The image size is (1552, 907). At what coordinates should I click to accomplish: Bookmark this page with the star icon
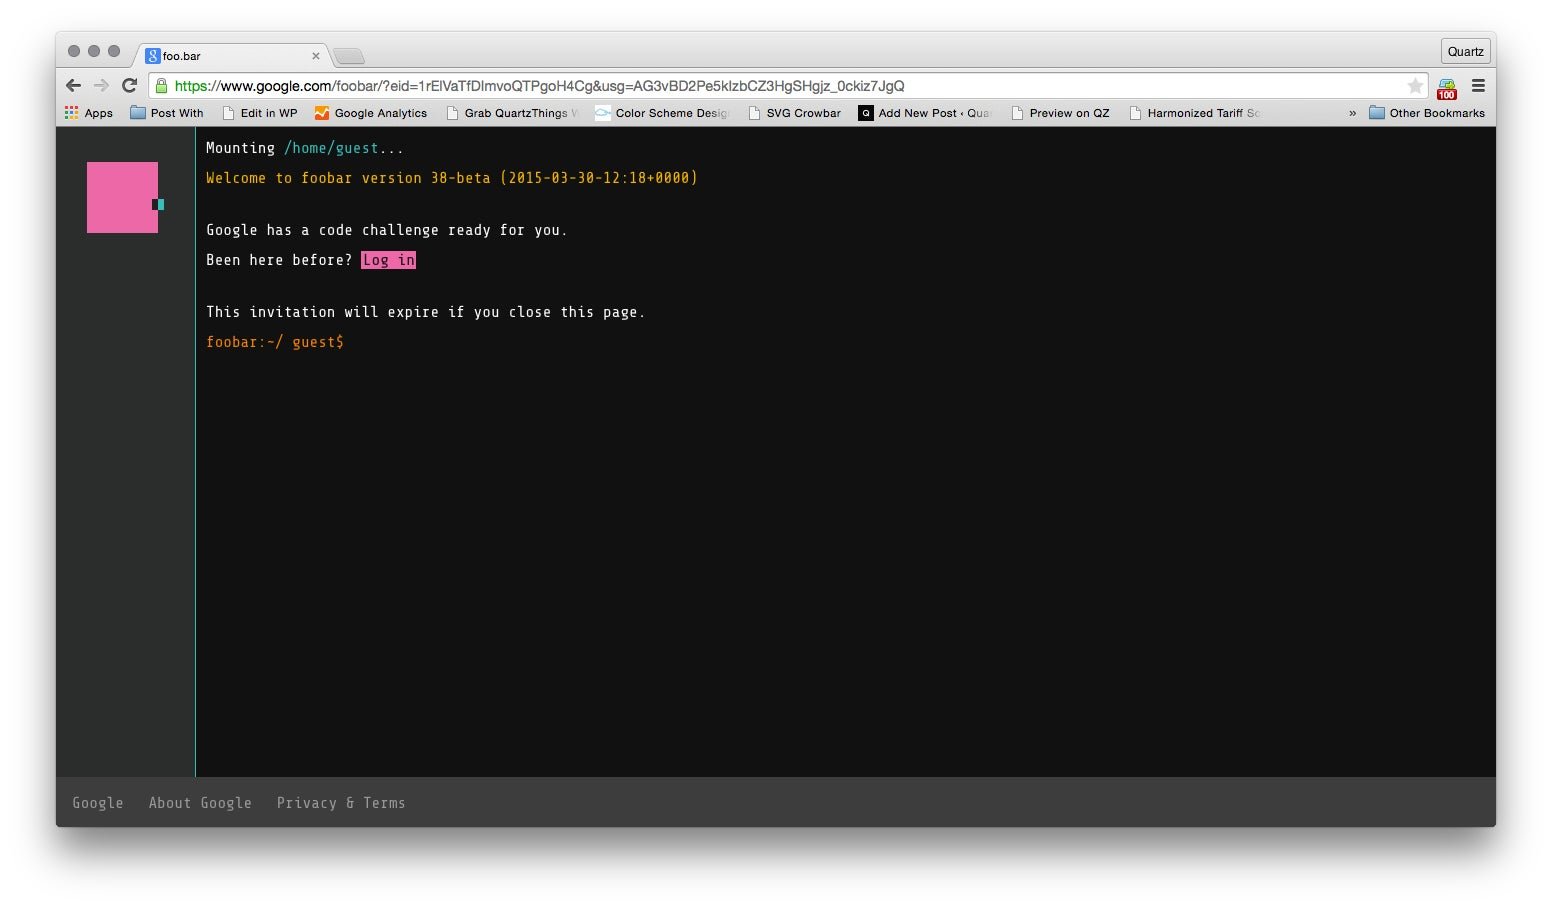tap(1415, 86)
